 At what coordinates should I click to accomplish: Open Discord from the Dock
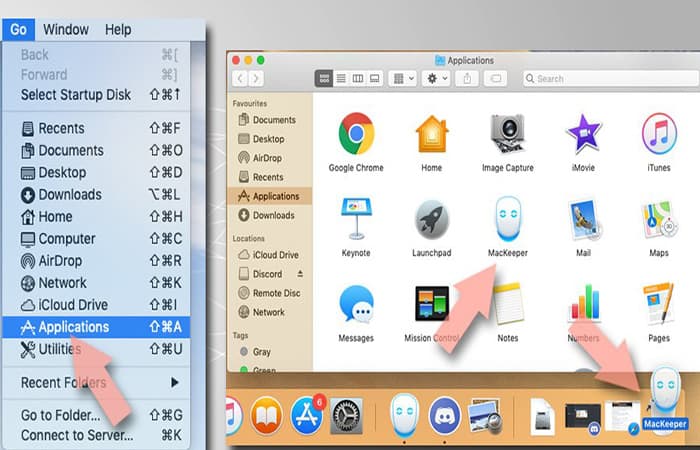pos(445,416)
